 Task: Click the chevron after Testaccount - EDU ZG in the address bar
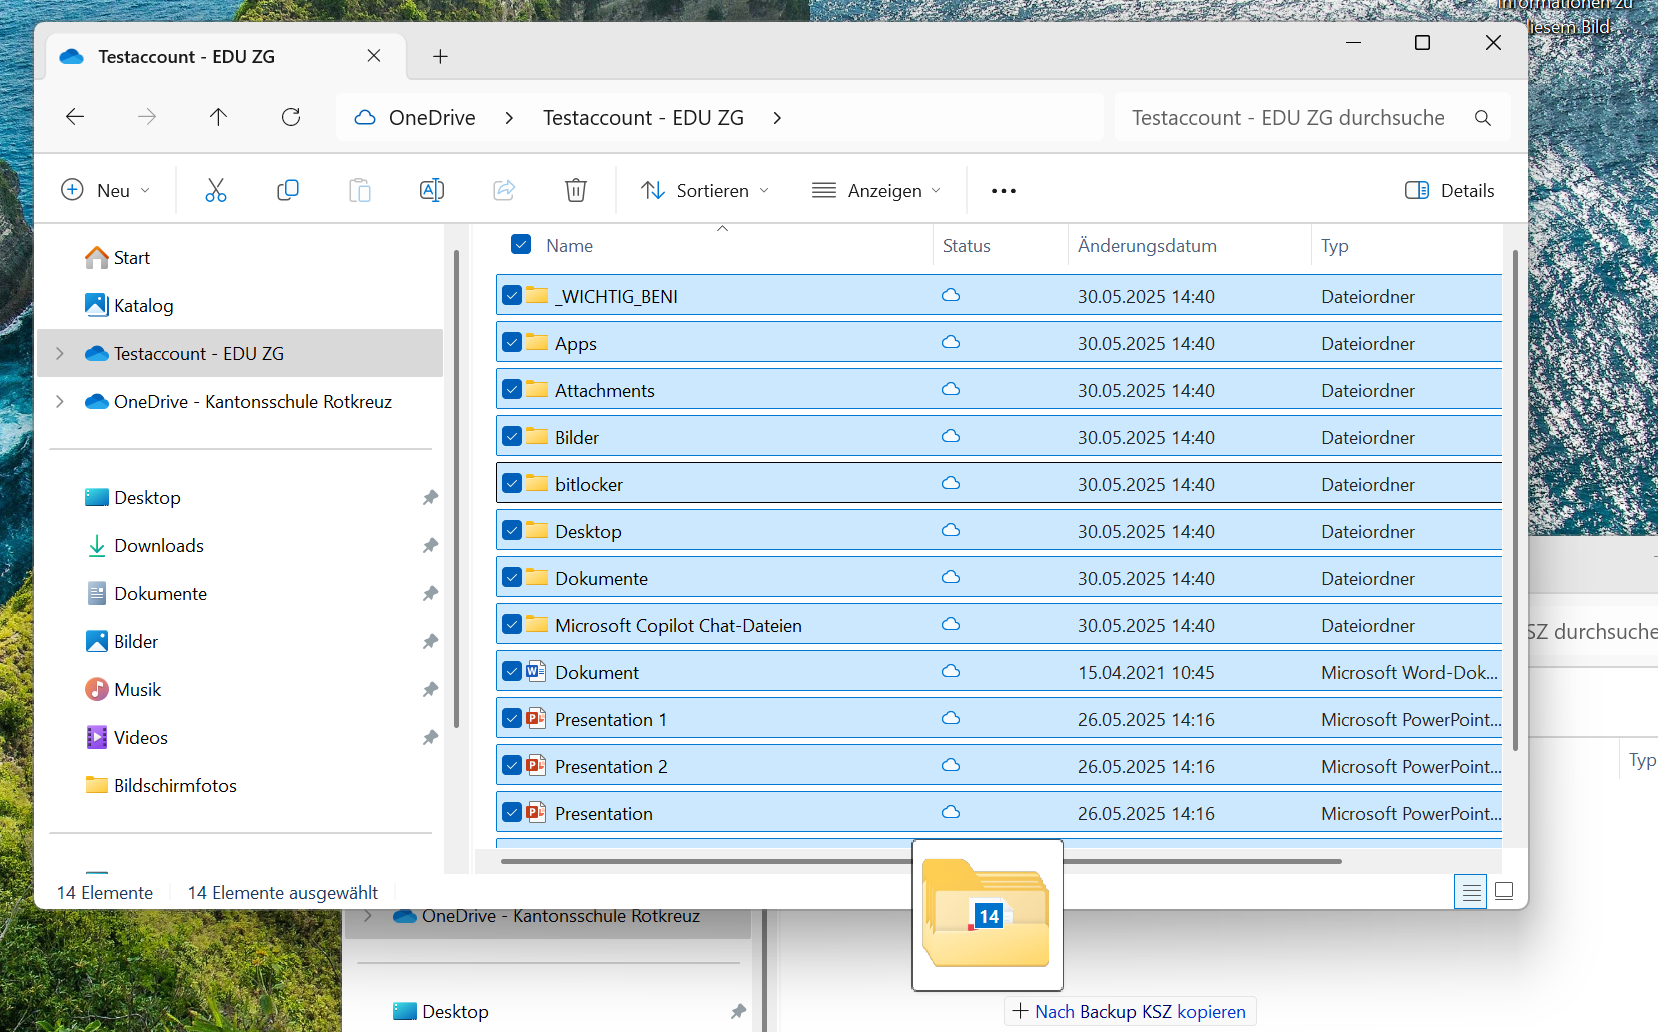[x=777, y=118]
